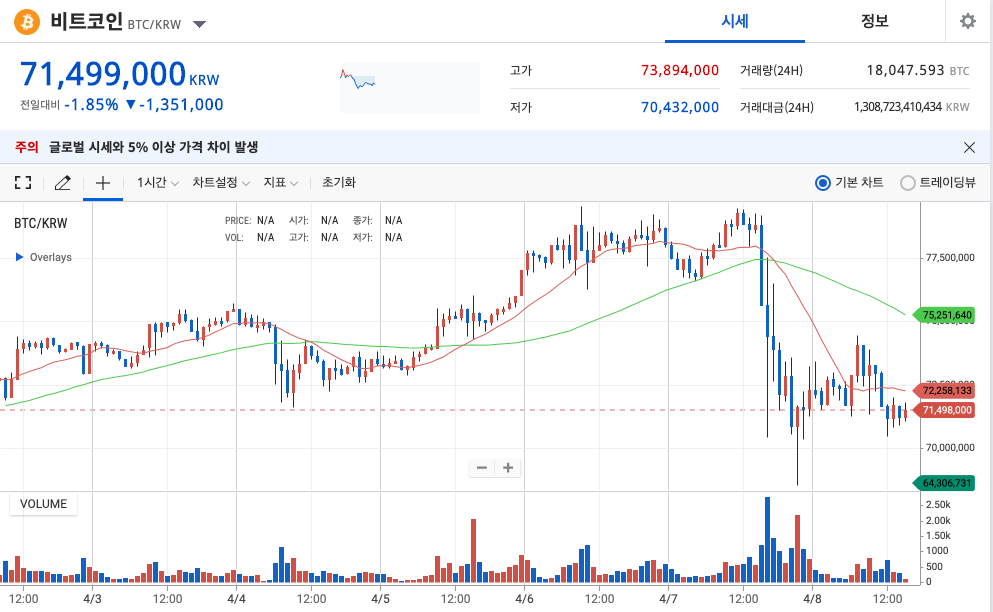Screen dimensions: 993x612
Task: Click the BTC/KRW chart label
Action: (x=41, y=223)
